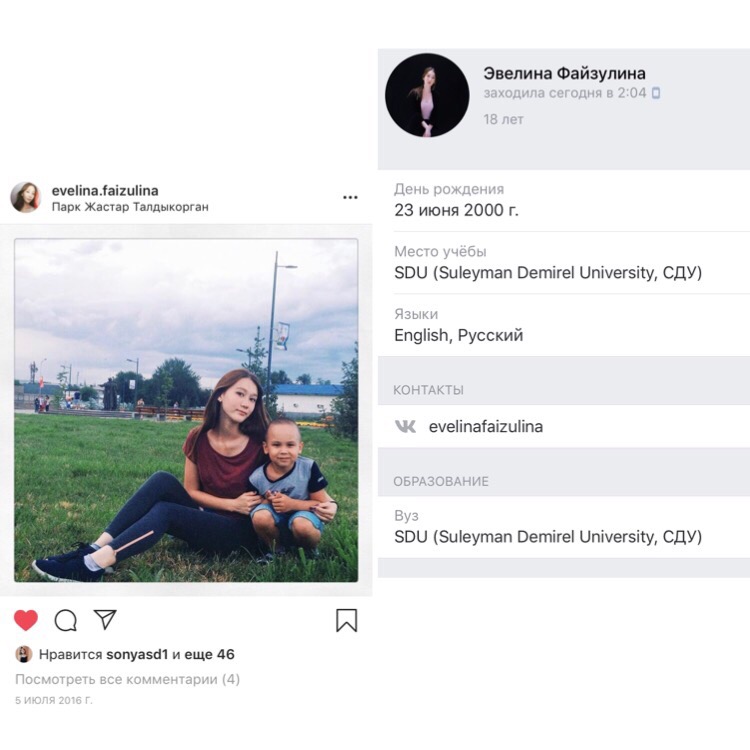Open the three-dot post options menu
The height and width of the screenshot is (750, 750).
pyautogui.click(x=350, y=198)
